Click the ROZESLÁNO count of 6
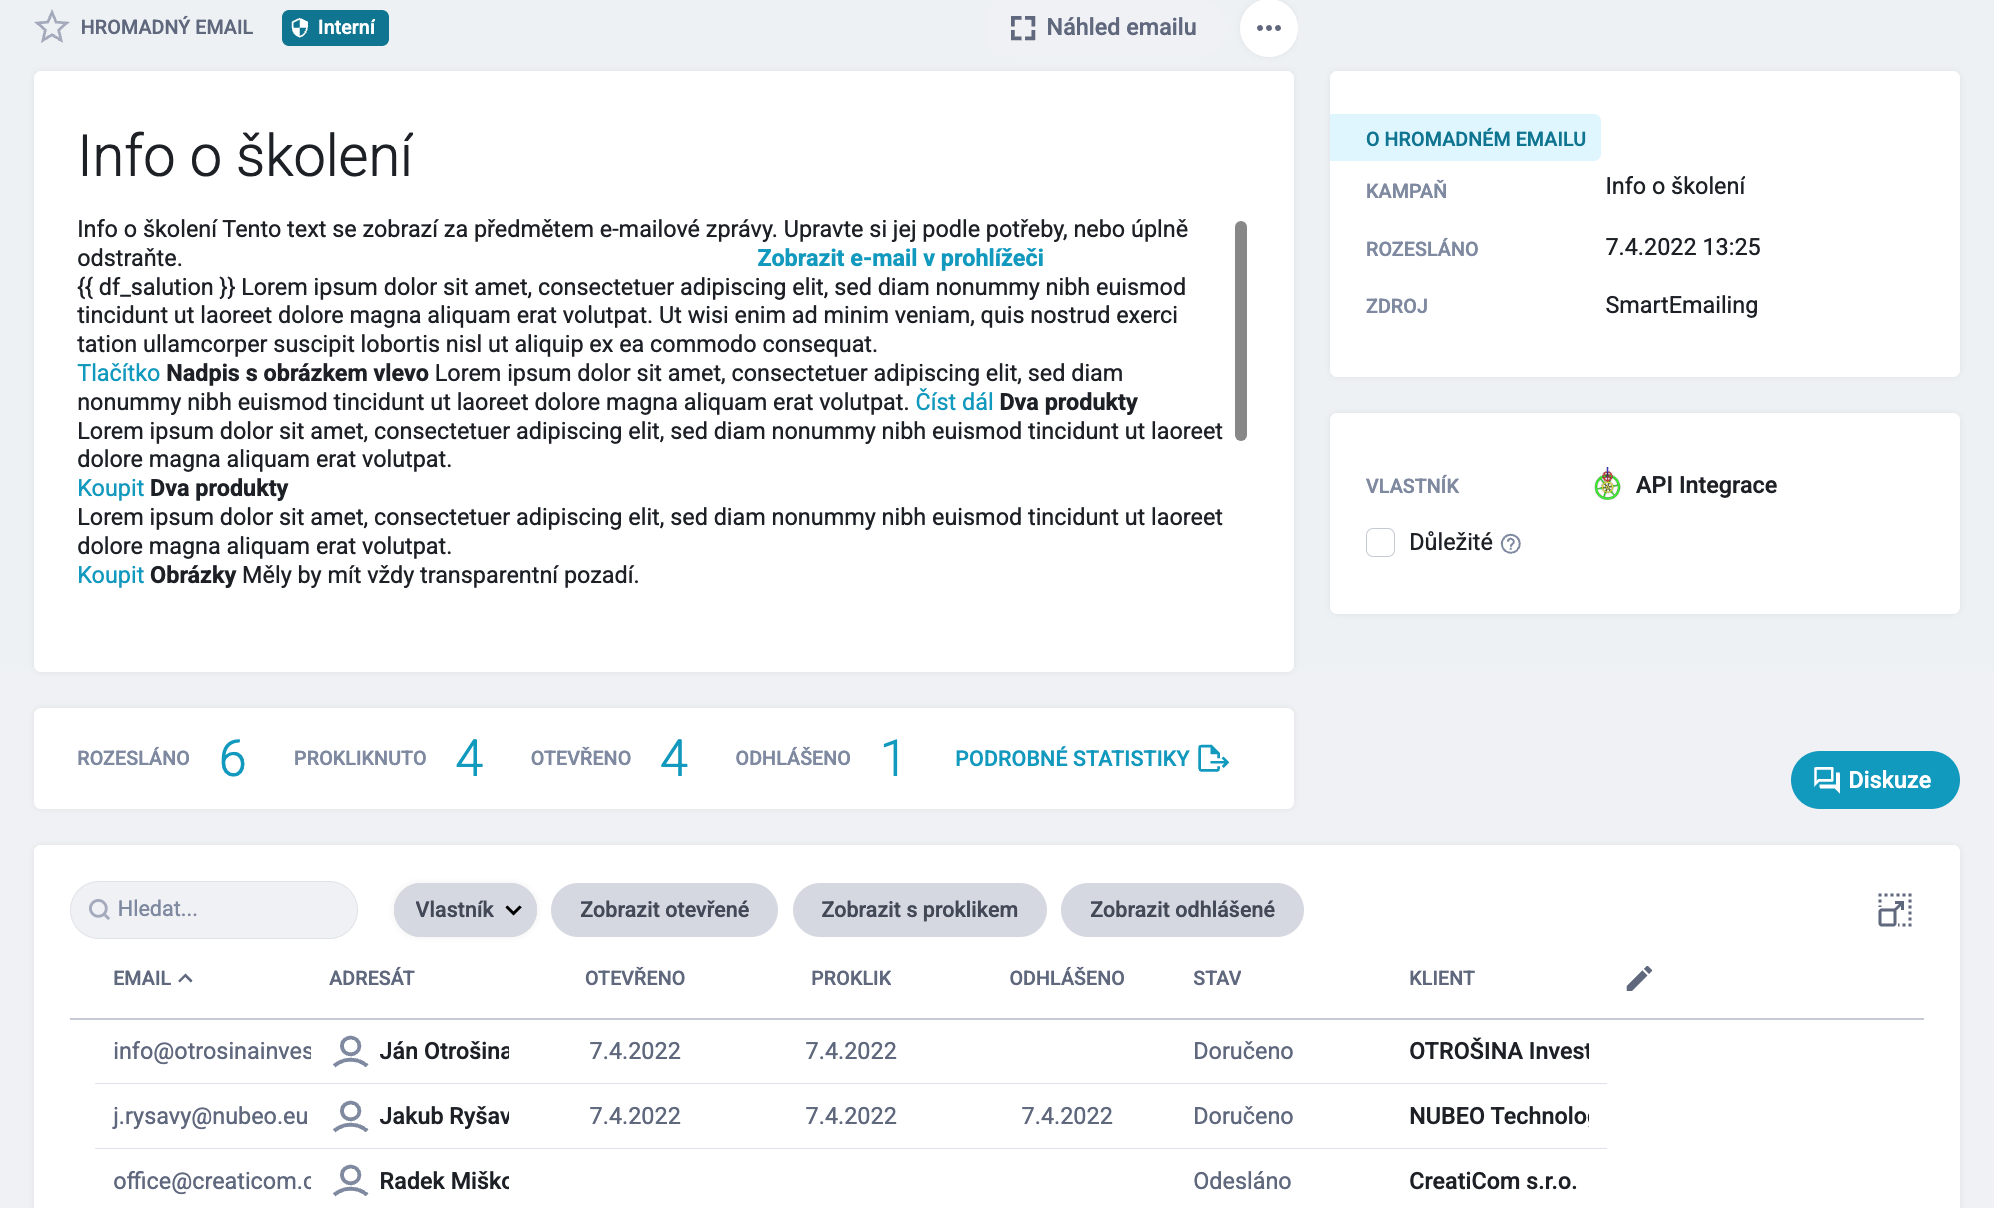 (x=232, y=758)
